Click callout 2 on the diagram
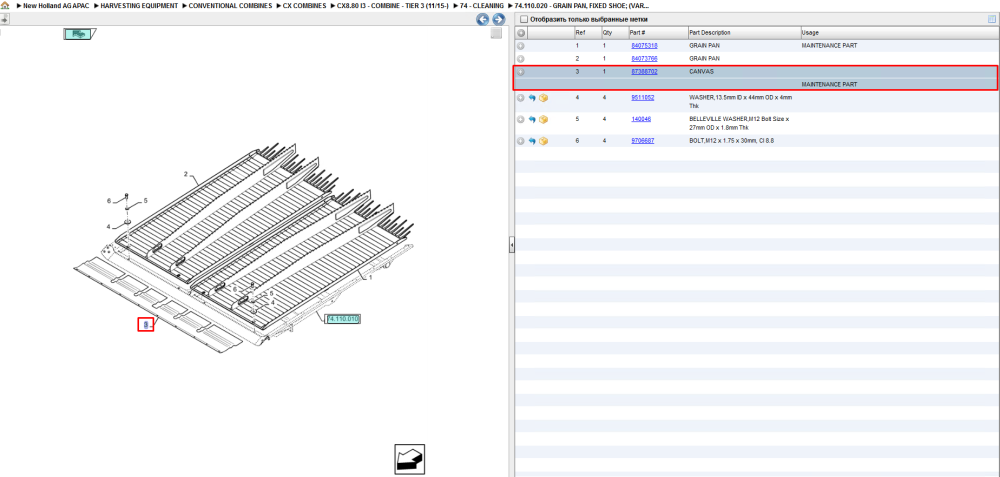The image size is (1000, 477). pyautogui.click(x=186, y=174)
